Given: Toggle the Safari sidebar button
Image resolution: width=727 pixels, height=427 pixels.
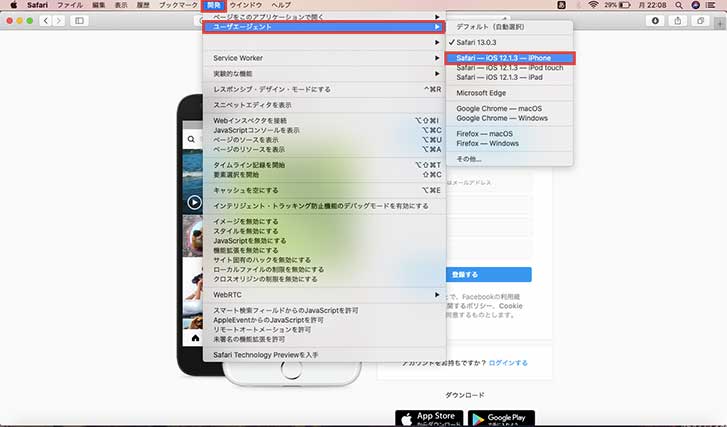Looking at the screenshot, I should pyautogui.click(x=79, y=20).
